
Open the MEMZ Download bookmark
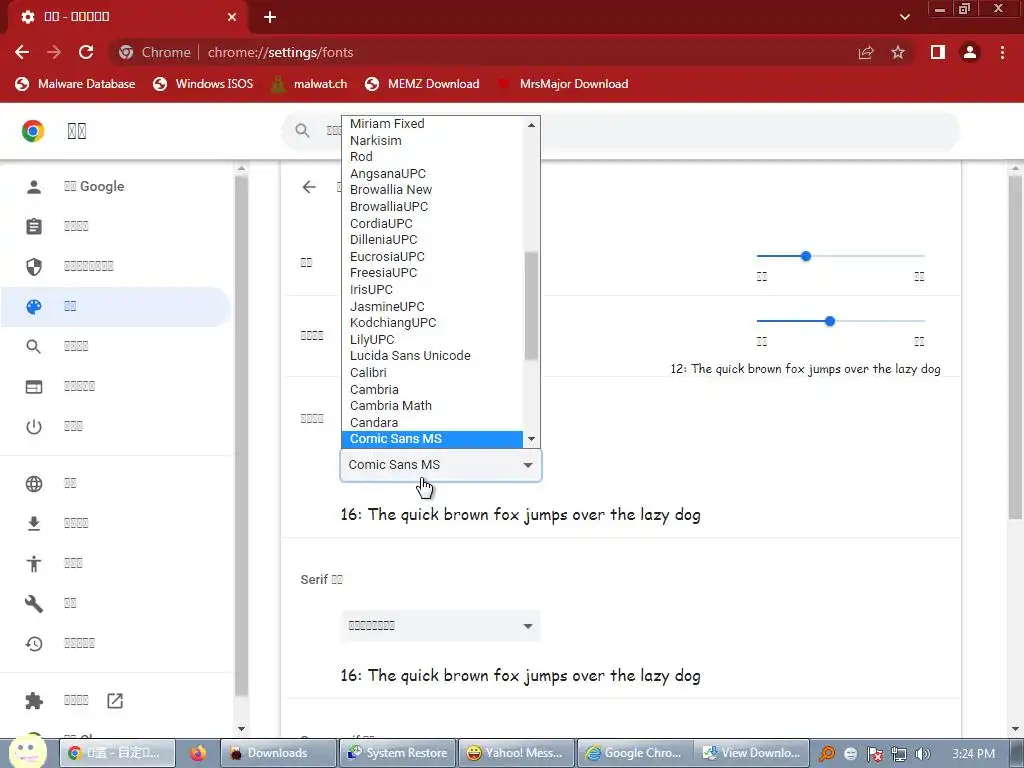point(423,84)
